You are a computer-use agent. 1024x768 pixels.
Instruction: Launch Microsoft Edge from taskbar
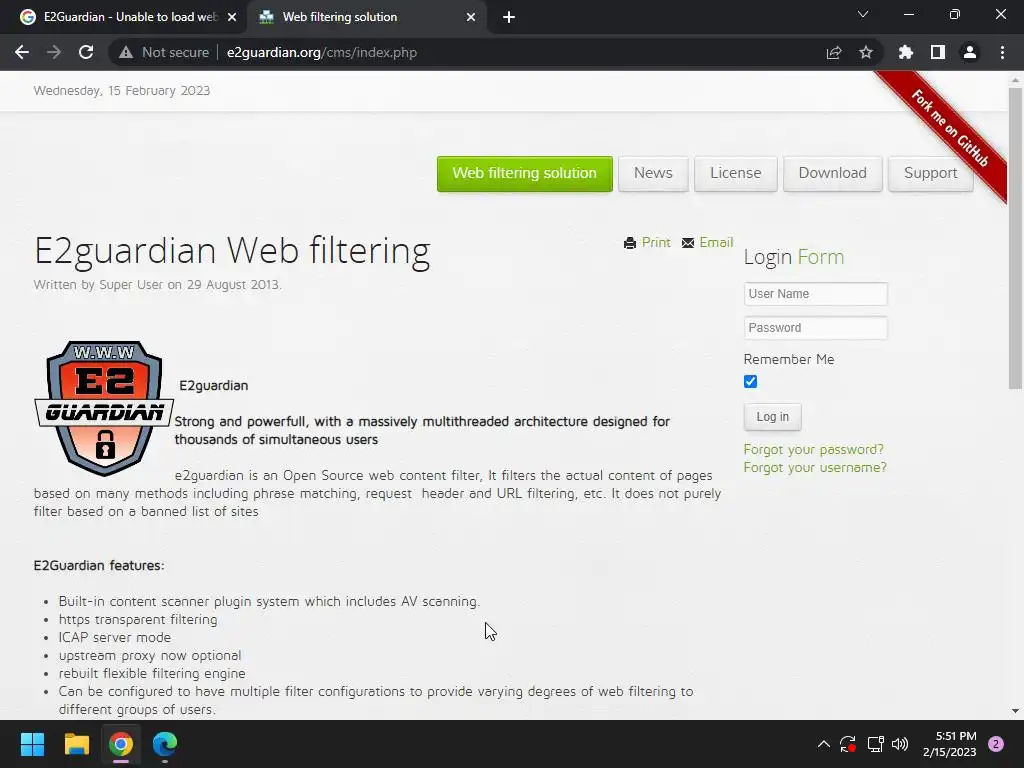[x=165, y=744]
